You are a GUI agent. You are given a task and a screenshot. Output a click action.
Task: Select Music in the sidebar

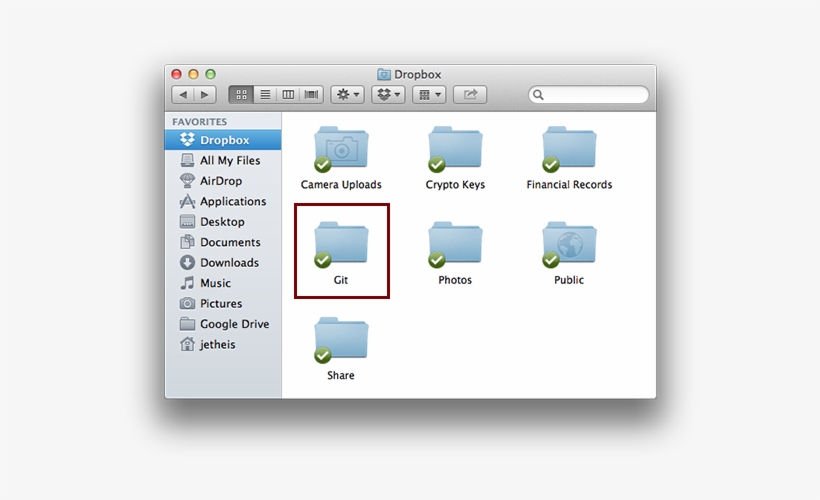click(x=223, y=283)
